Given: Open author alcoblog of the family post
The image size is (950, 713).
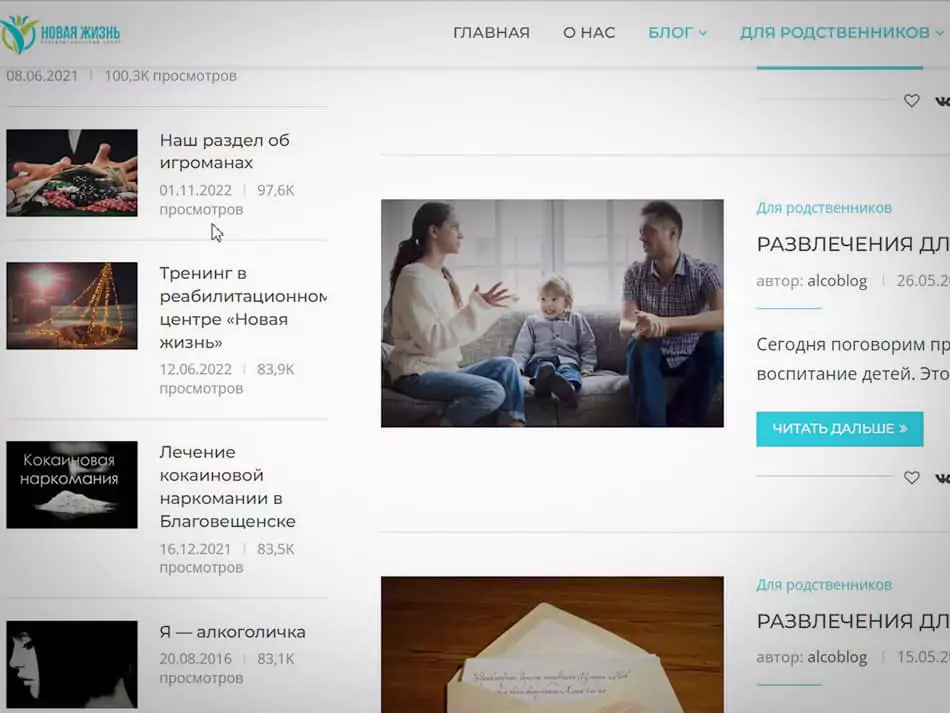Looking at the screenshot, I should click(x=837, y=281).
